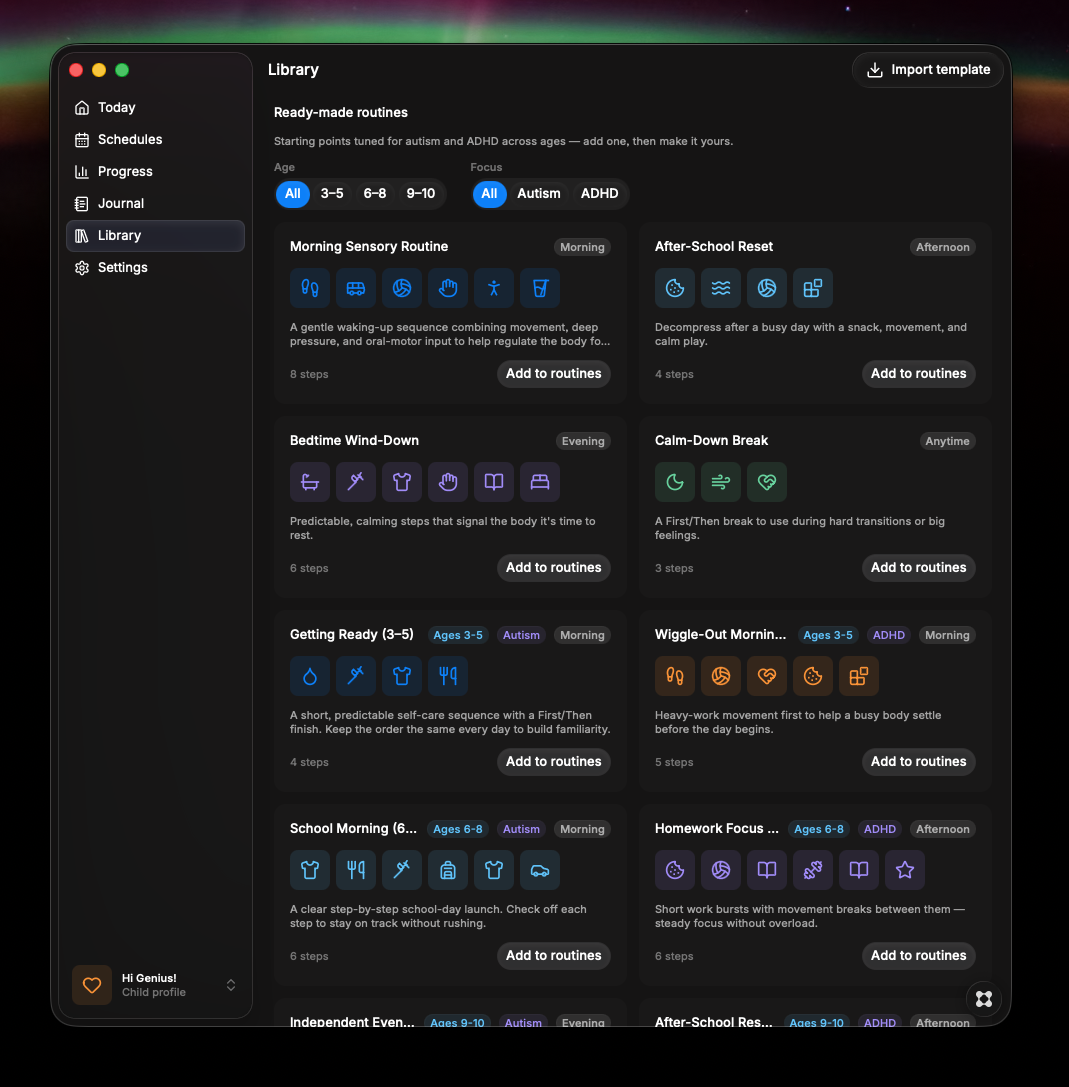Click the orange footprints icon in Wiggle-Out Morning
The height and width of the screenshot is (1087, 1069).
pyautogui.click(x=675, y=676)
